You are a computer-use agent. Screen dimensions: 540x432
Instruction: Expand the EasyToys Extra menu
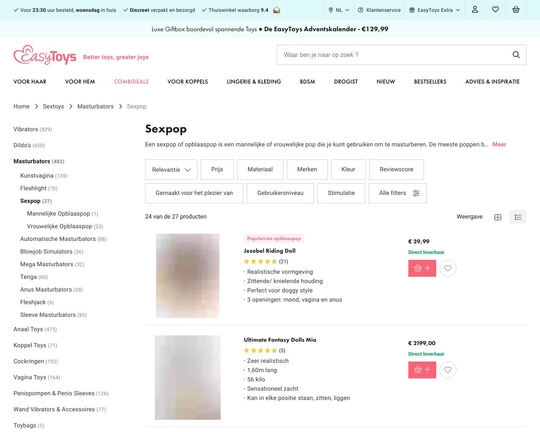(434, 10)
